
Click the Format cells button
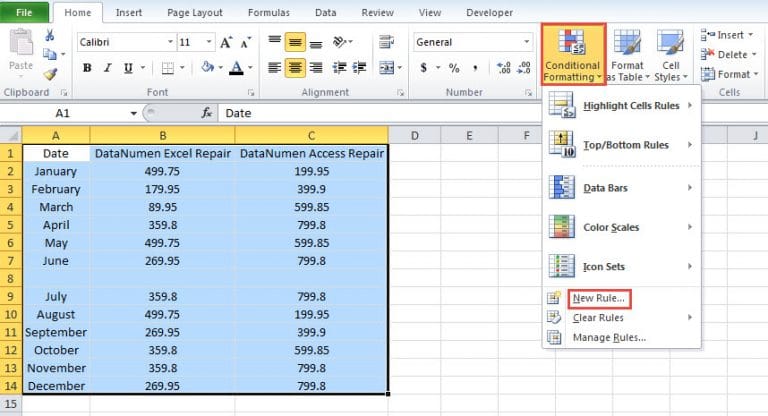pos(729,74)
